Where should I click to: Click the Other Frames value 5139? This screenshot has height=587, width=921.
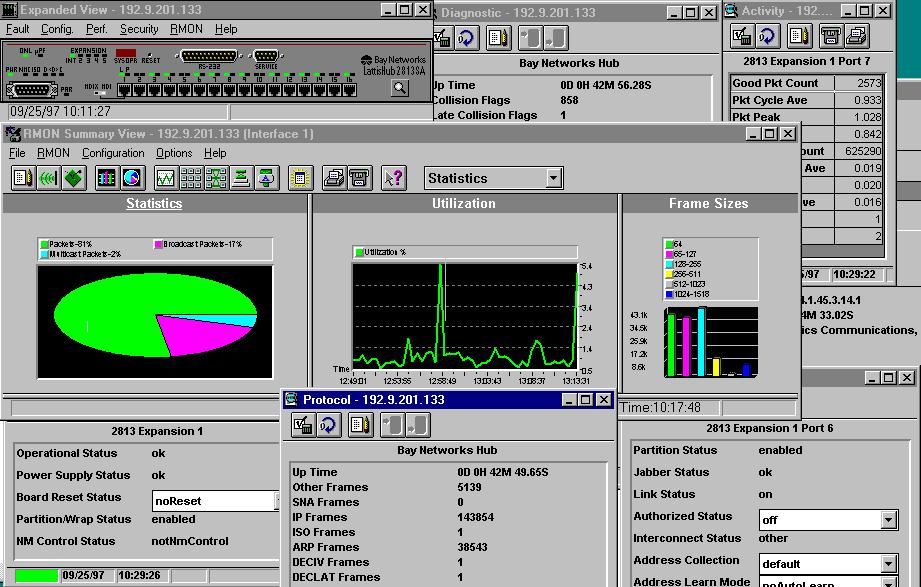469,487
